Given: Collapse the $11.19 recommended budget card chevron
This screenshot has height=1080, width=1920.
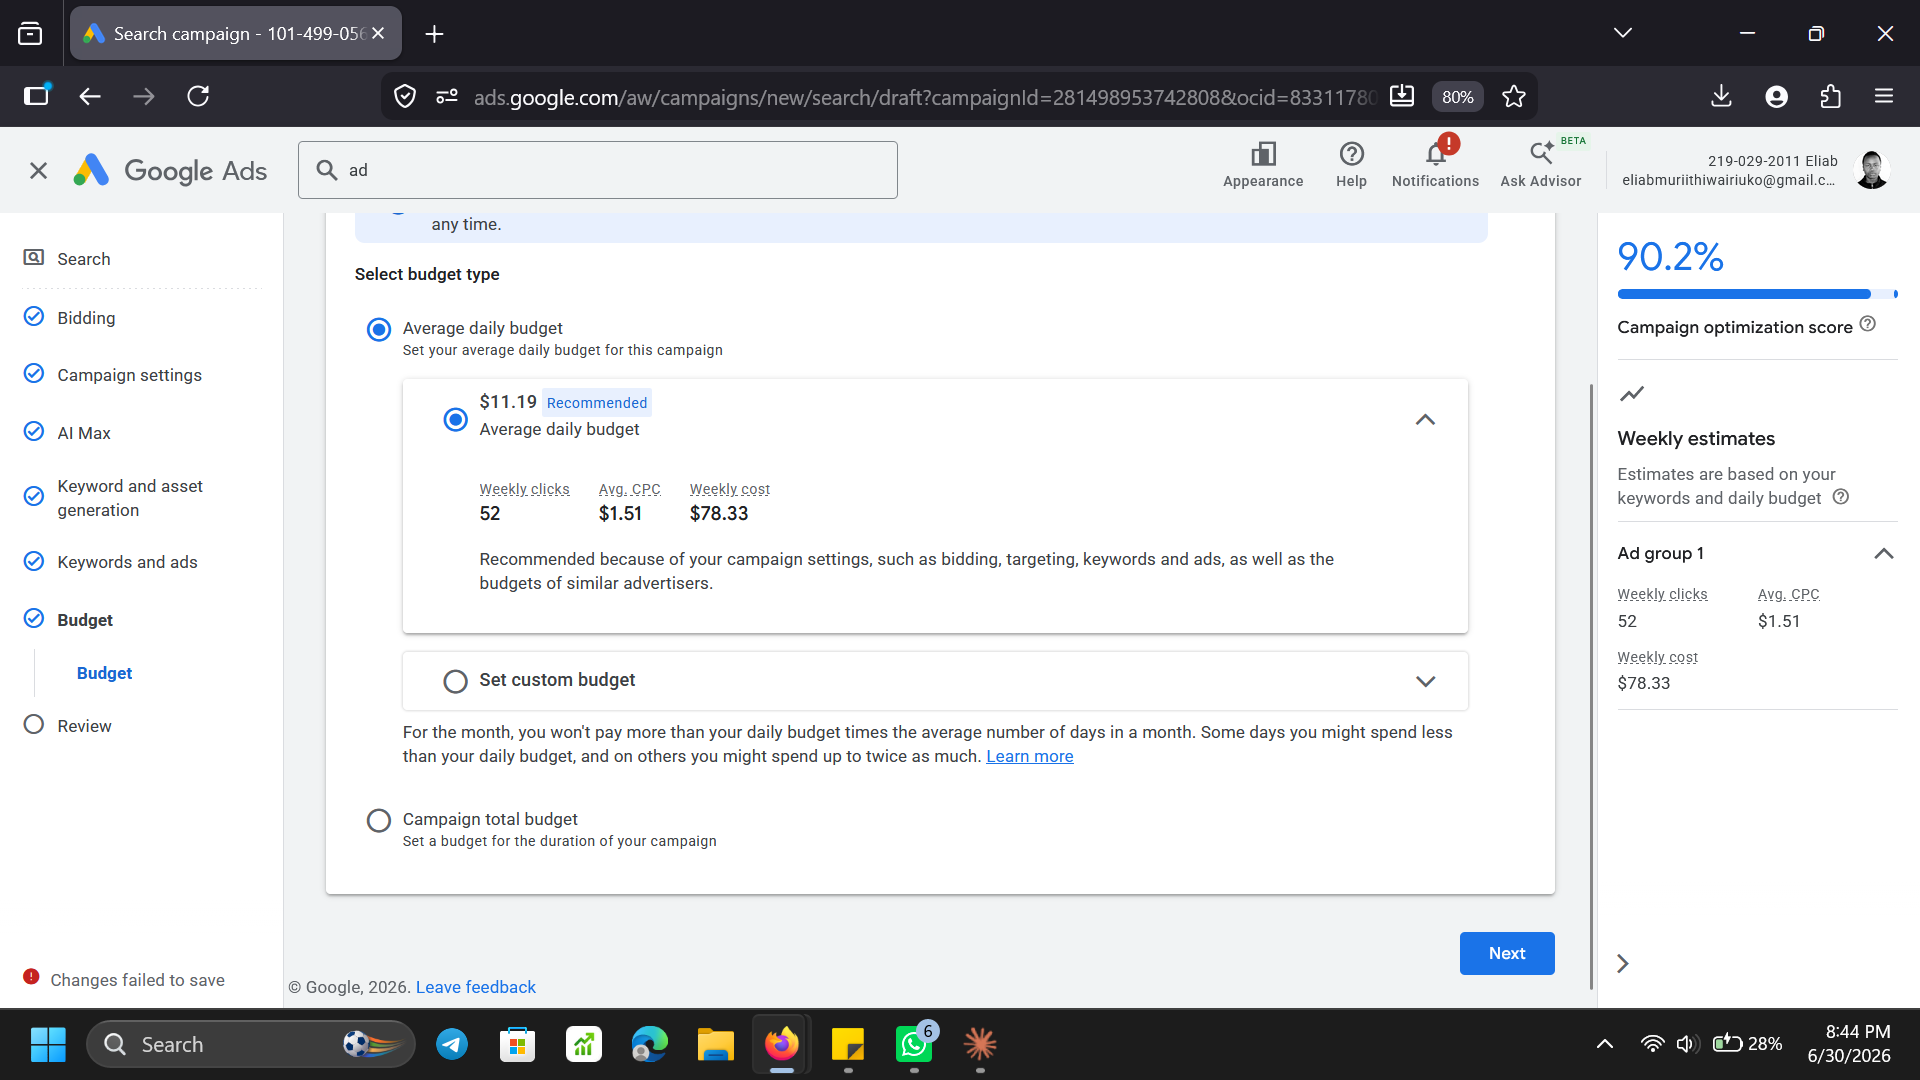Looking at the screenshot, I should tap(1425, 420).
